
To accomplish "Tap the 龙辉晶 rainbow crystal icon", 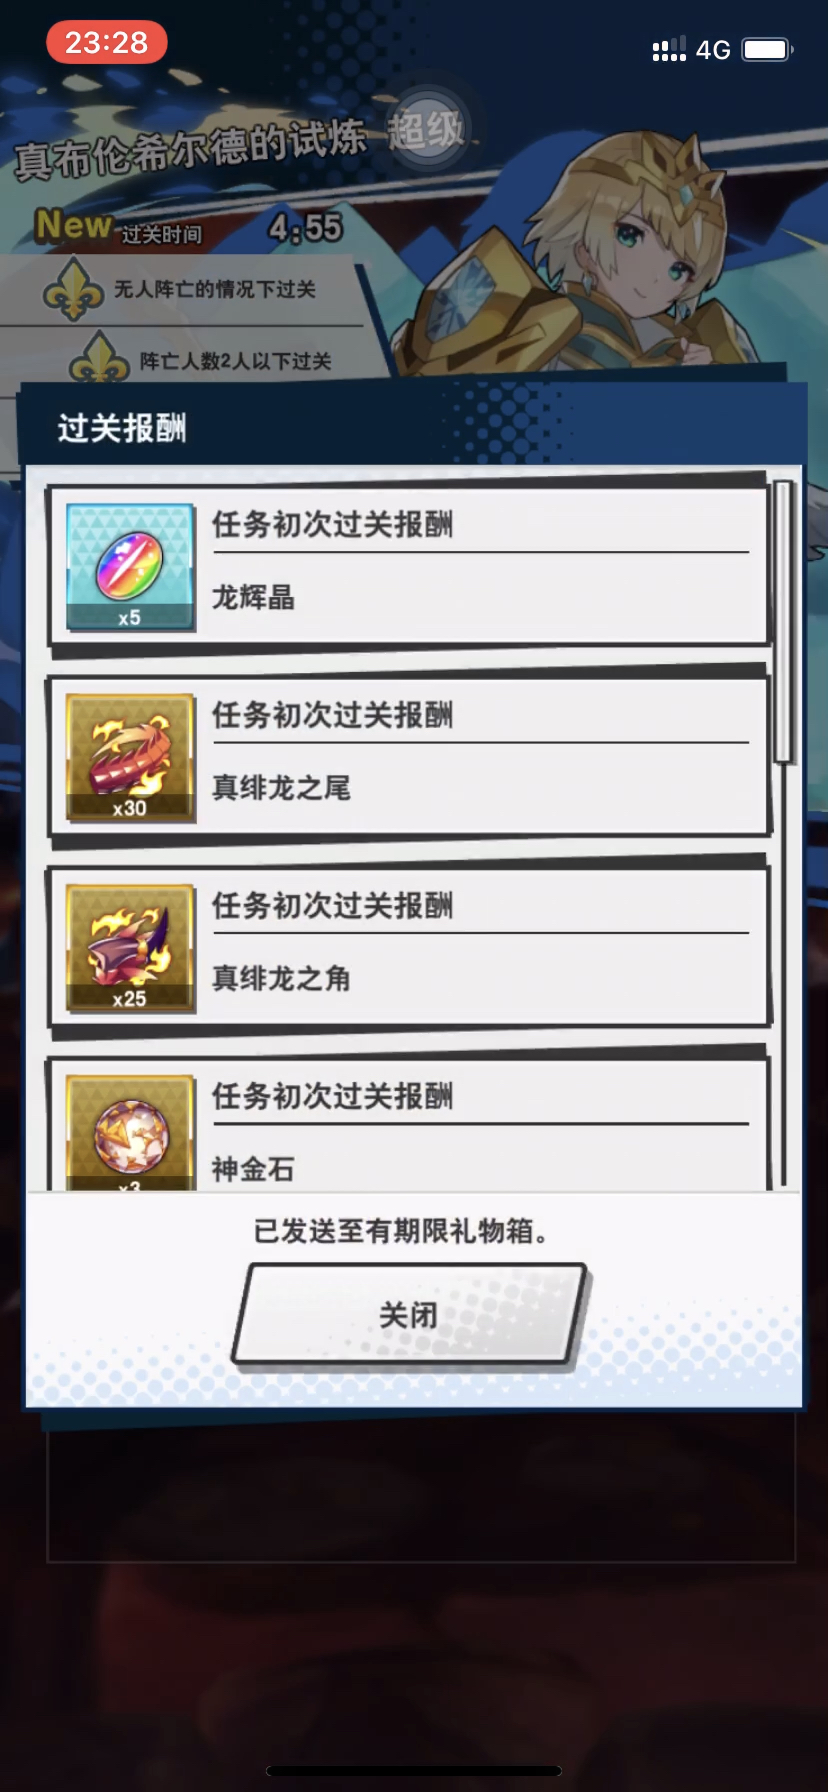I will click(x=130, y=567).
